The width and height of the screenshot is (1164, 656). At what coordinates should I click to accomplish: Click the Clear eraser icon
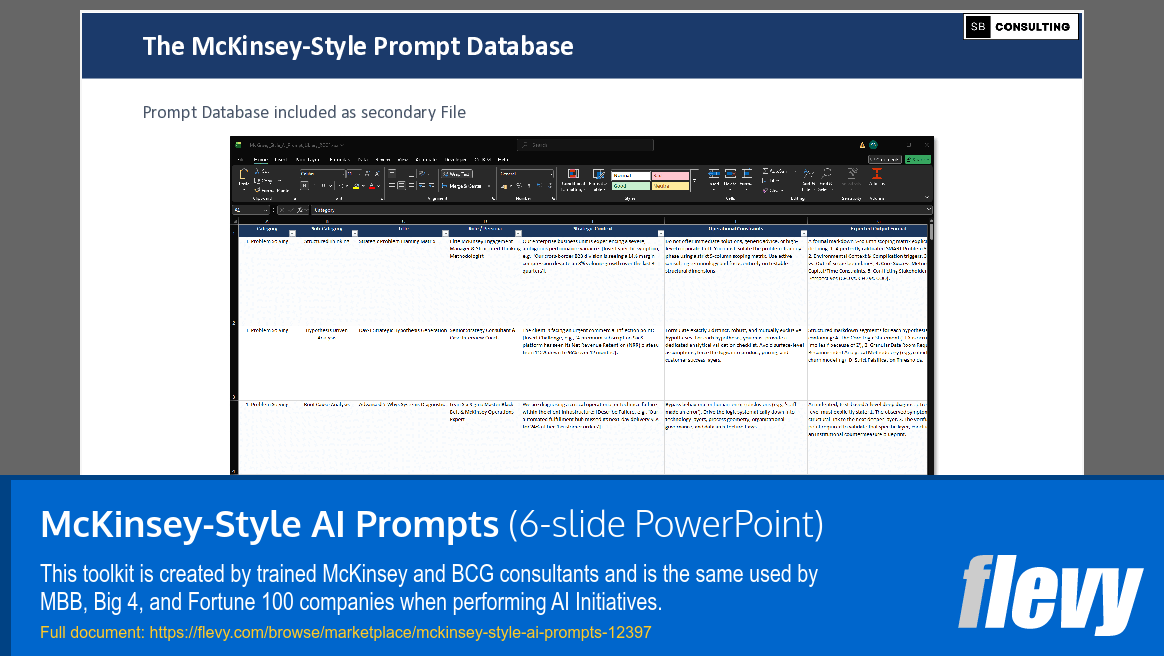pos(765,190)
